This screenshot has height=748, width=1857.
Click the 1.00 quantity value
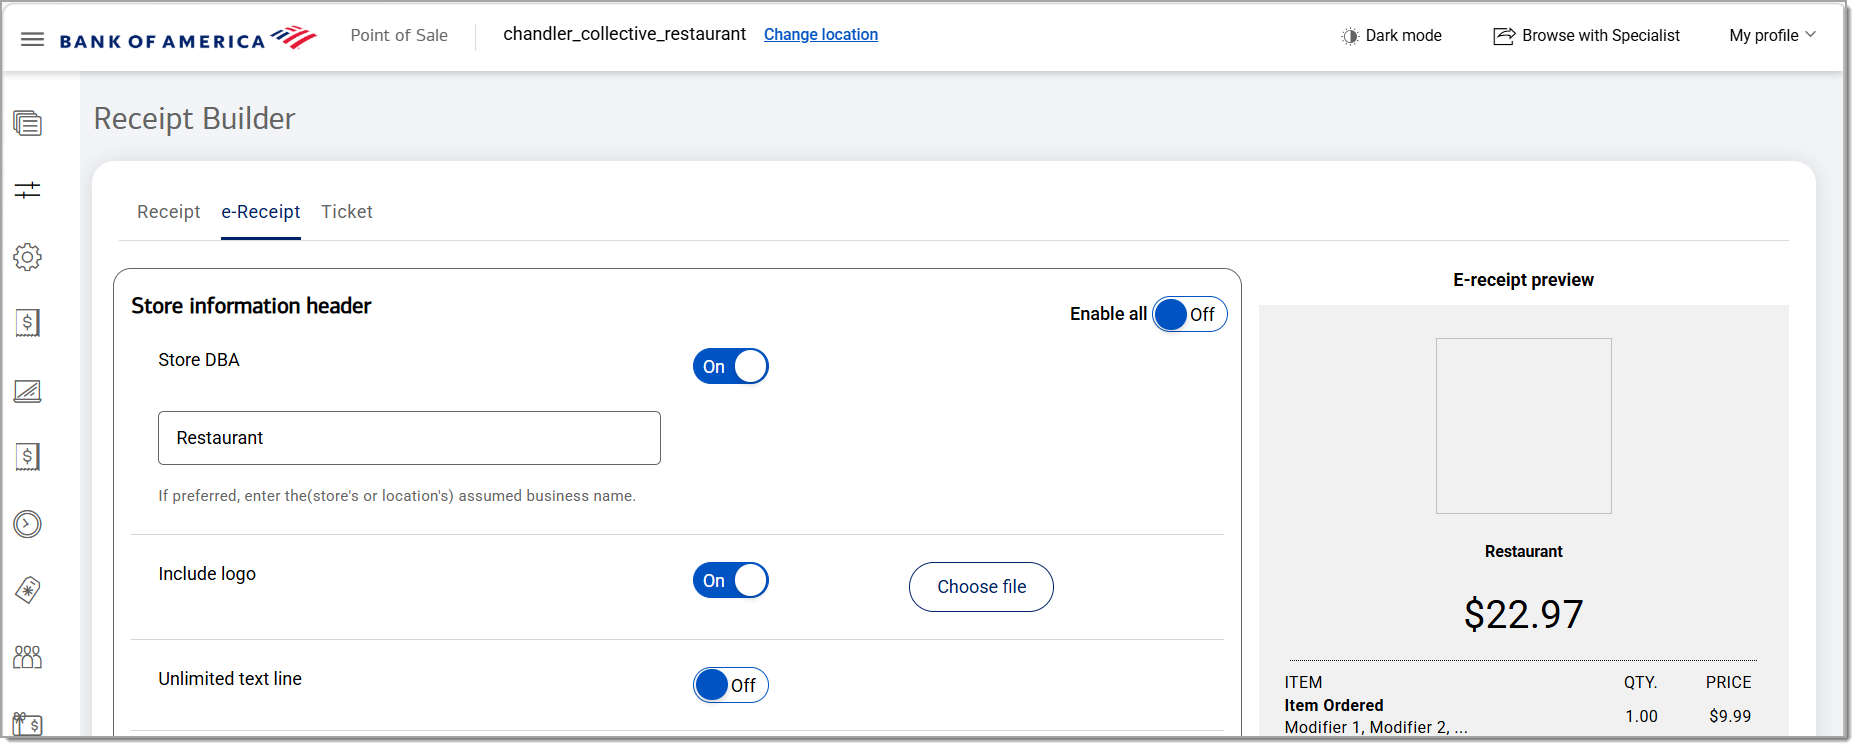point(1642,717)
